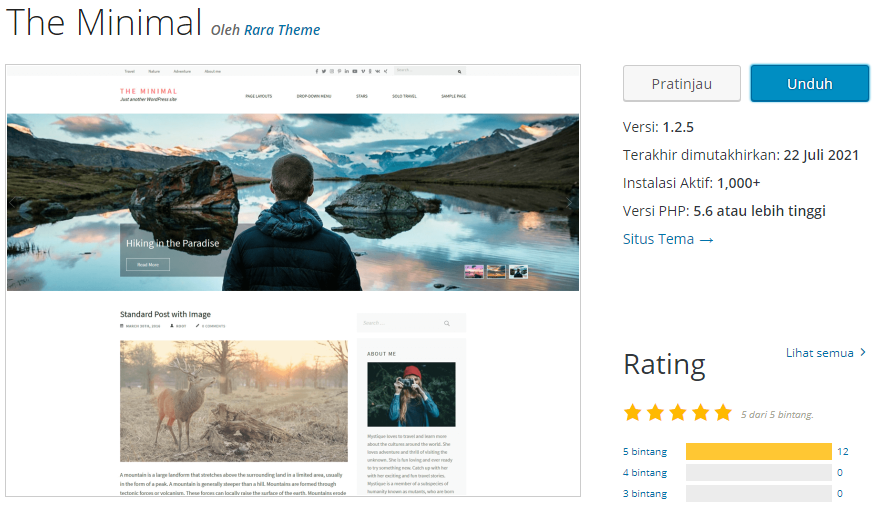Screen dimensions: 877x506
Task: Click the YouTube icon in theme preview
Action: pos(355,71)
